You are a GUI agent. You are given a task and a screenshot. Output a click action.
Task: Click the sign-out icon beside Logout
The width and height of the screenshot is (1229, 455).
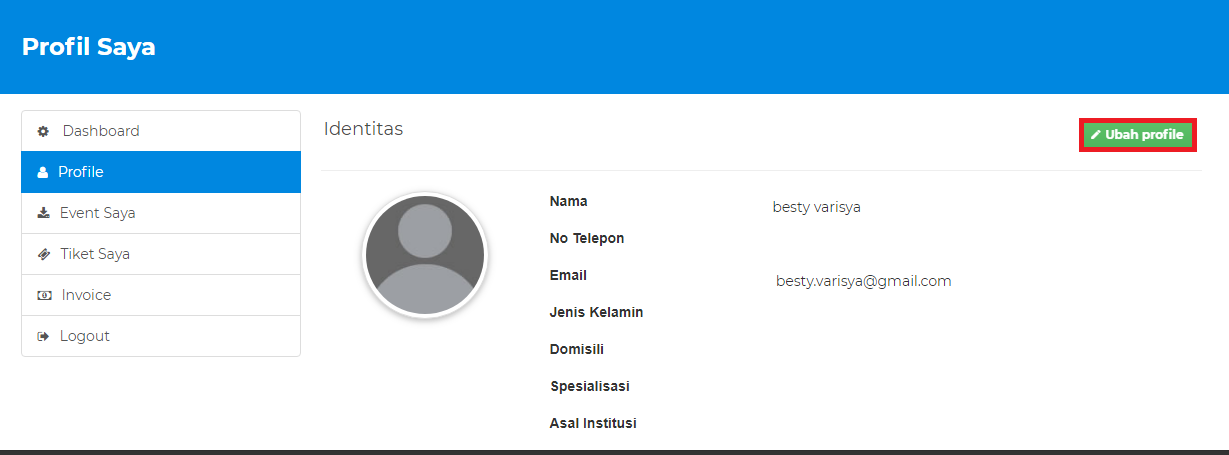tap(43, 337)
